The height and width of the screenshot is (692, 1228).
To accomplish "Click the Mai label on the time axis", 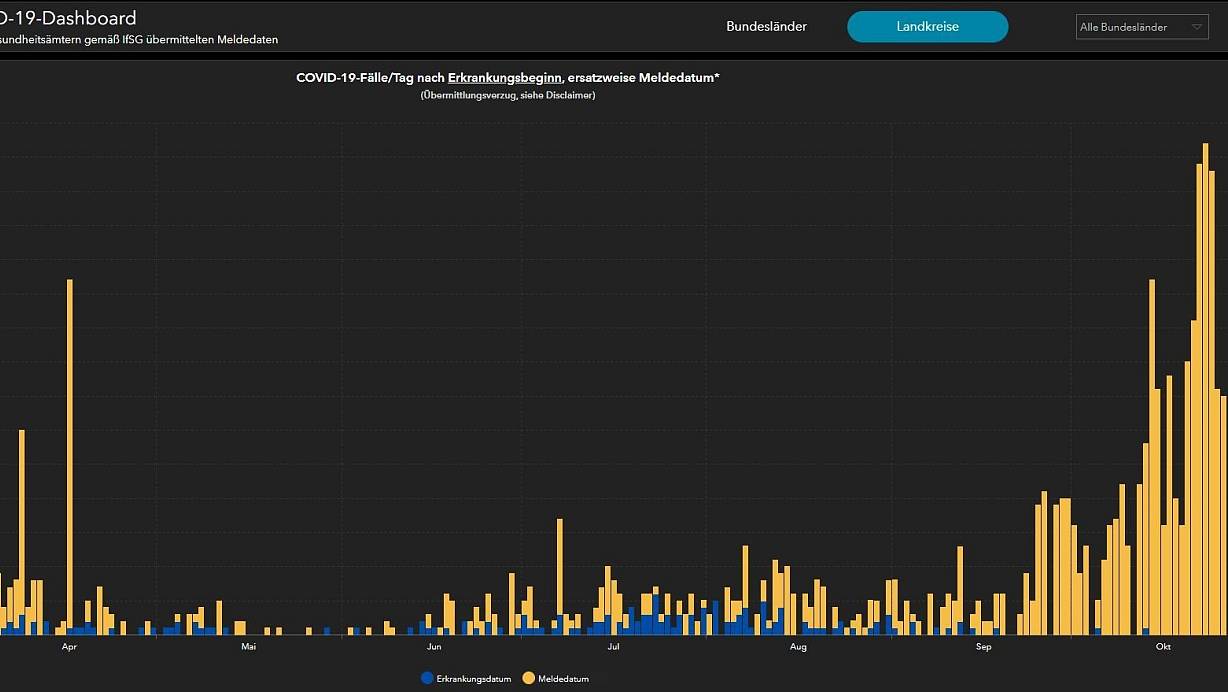I will coord(249,647).
